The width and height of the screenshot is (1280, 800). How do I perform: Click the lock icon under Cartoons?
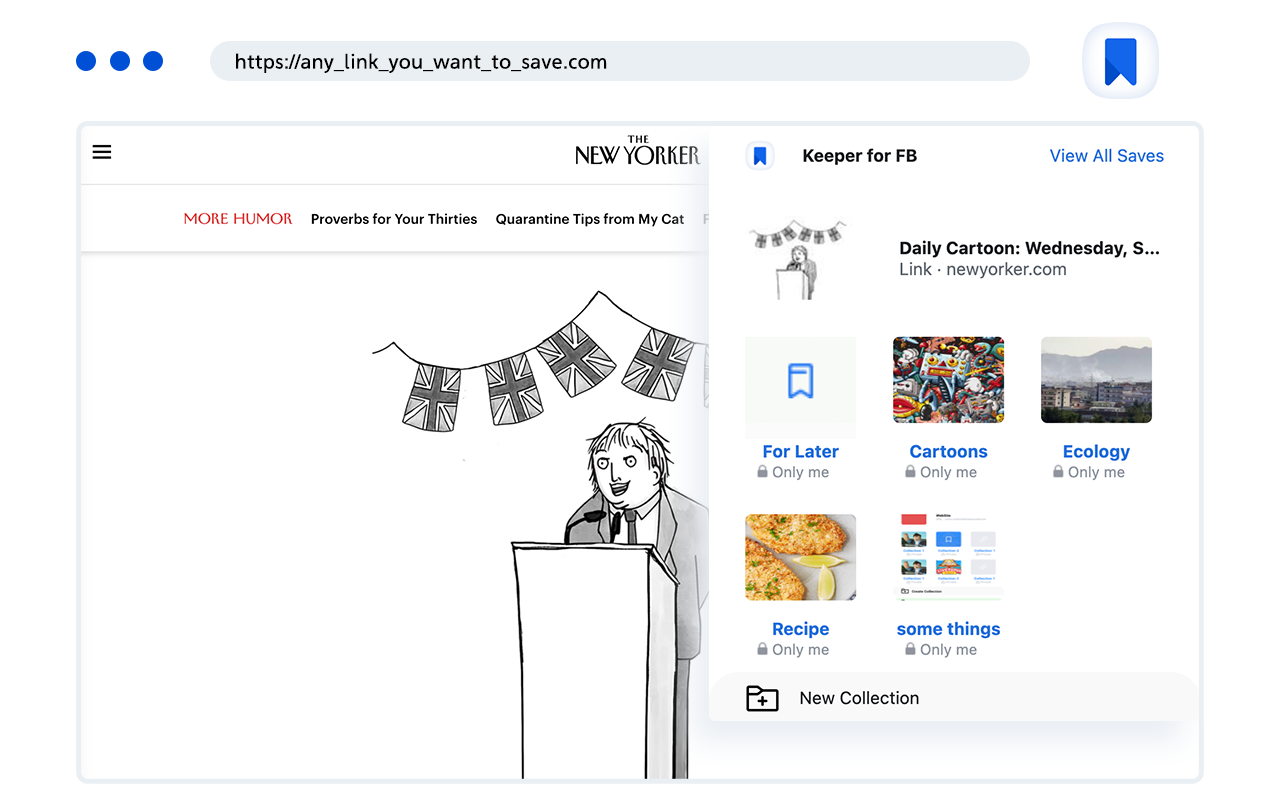coord(910,471)
